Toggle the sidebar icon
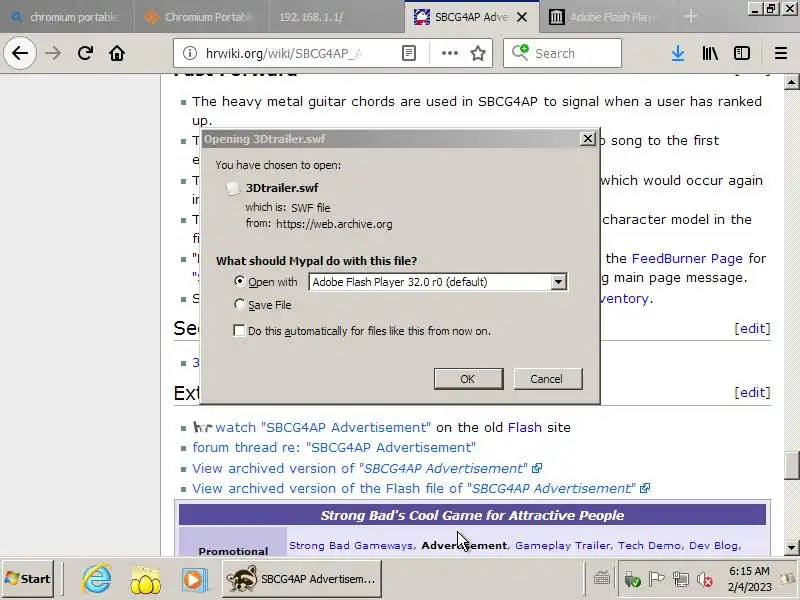The image size is (800, 600). [742, 53]
